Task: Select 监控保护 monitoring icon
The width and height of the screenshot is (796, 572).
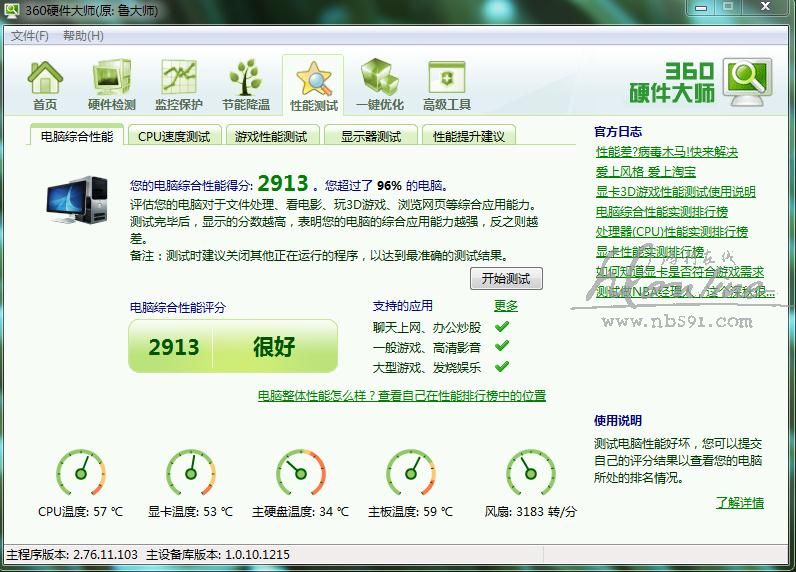Action: [178, 84]
